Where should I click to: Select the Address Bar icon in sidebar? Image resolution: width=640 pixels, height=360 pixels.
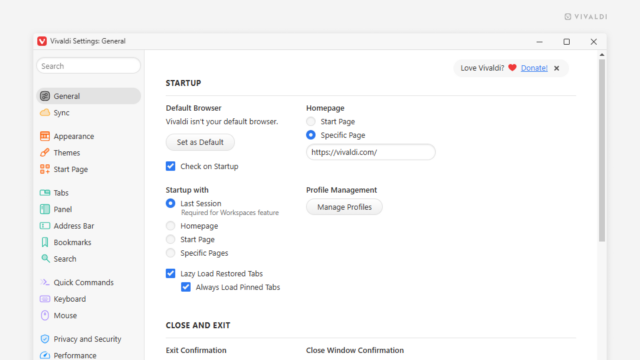pyautogui.click(x=45, y=226)
